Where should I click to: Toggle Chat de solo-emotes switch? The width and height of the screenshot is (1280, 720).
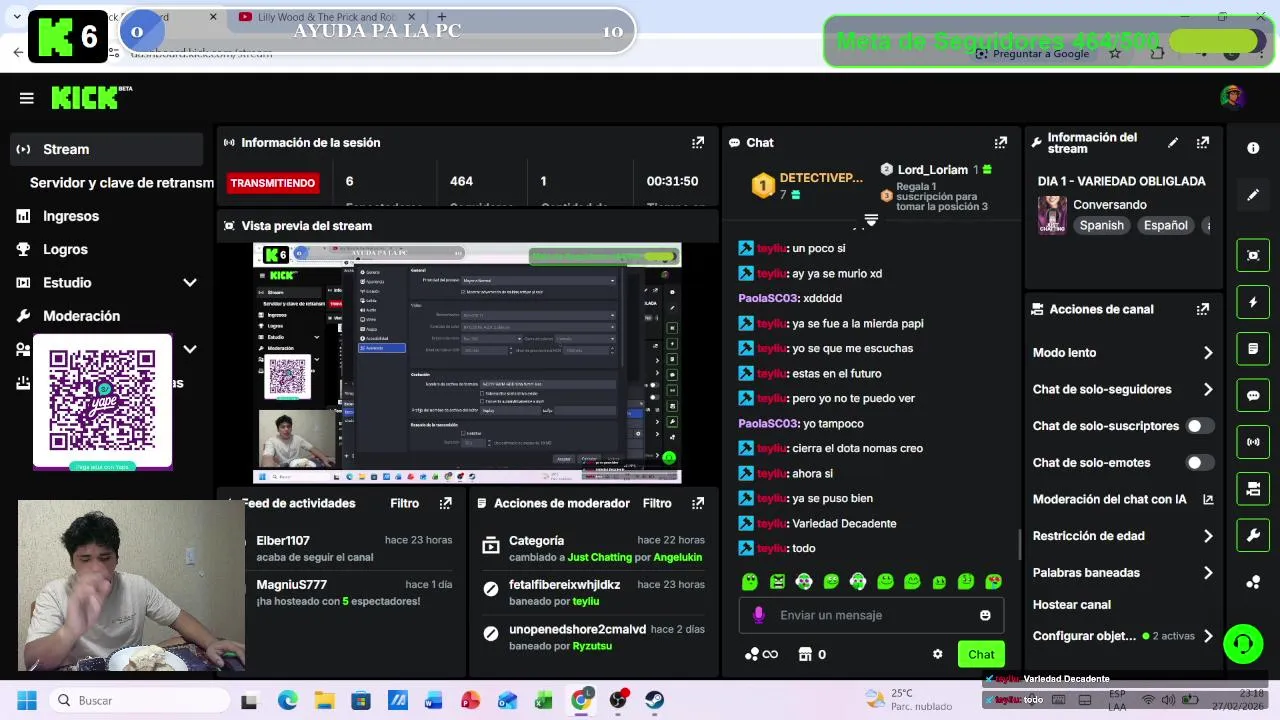[1200, 463]
